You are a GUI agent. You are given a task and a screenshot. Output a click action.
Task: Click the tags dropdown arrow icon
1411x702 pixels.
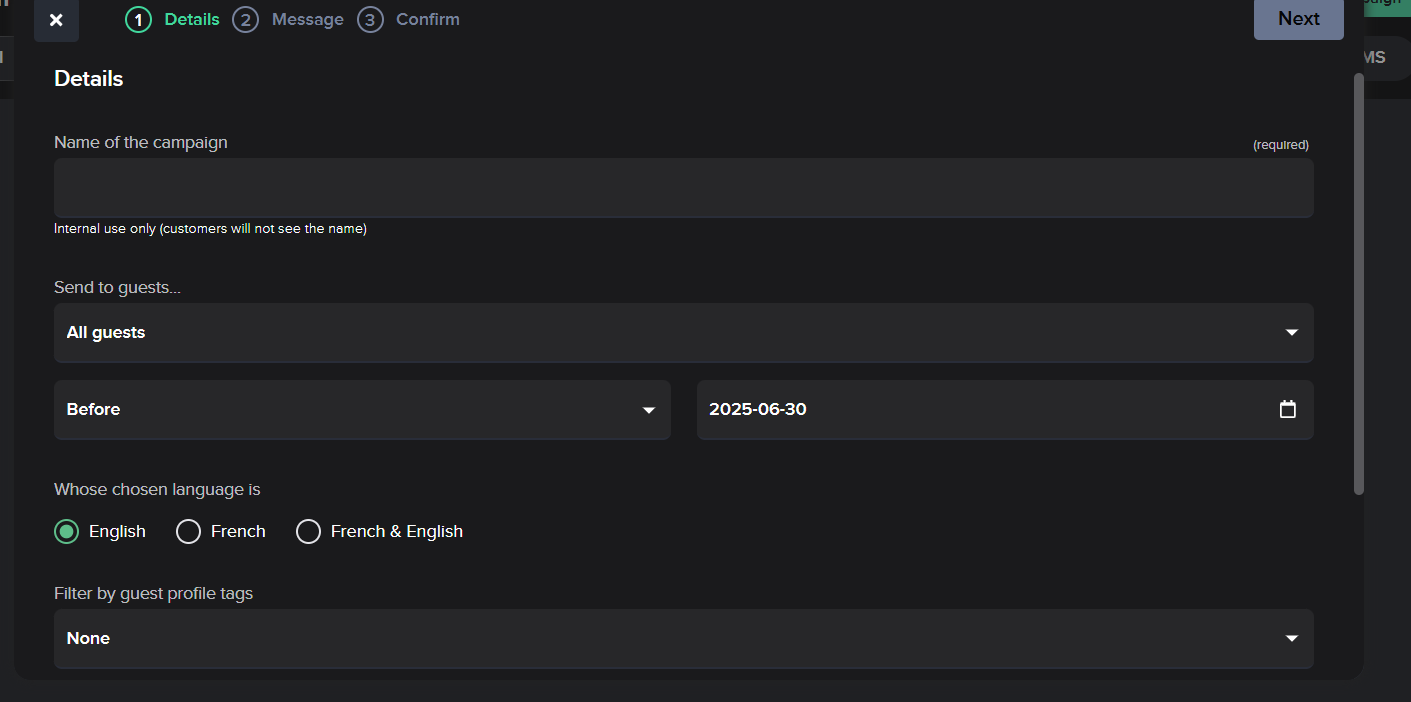(1291, 639)
